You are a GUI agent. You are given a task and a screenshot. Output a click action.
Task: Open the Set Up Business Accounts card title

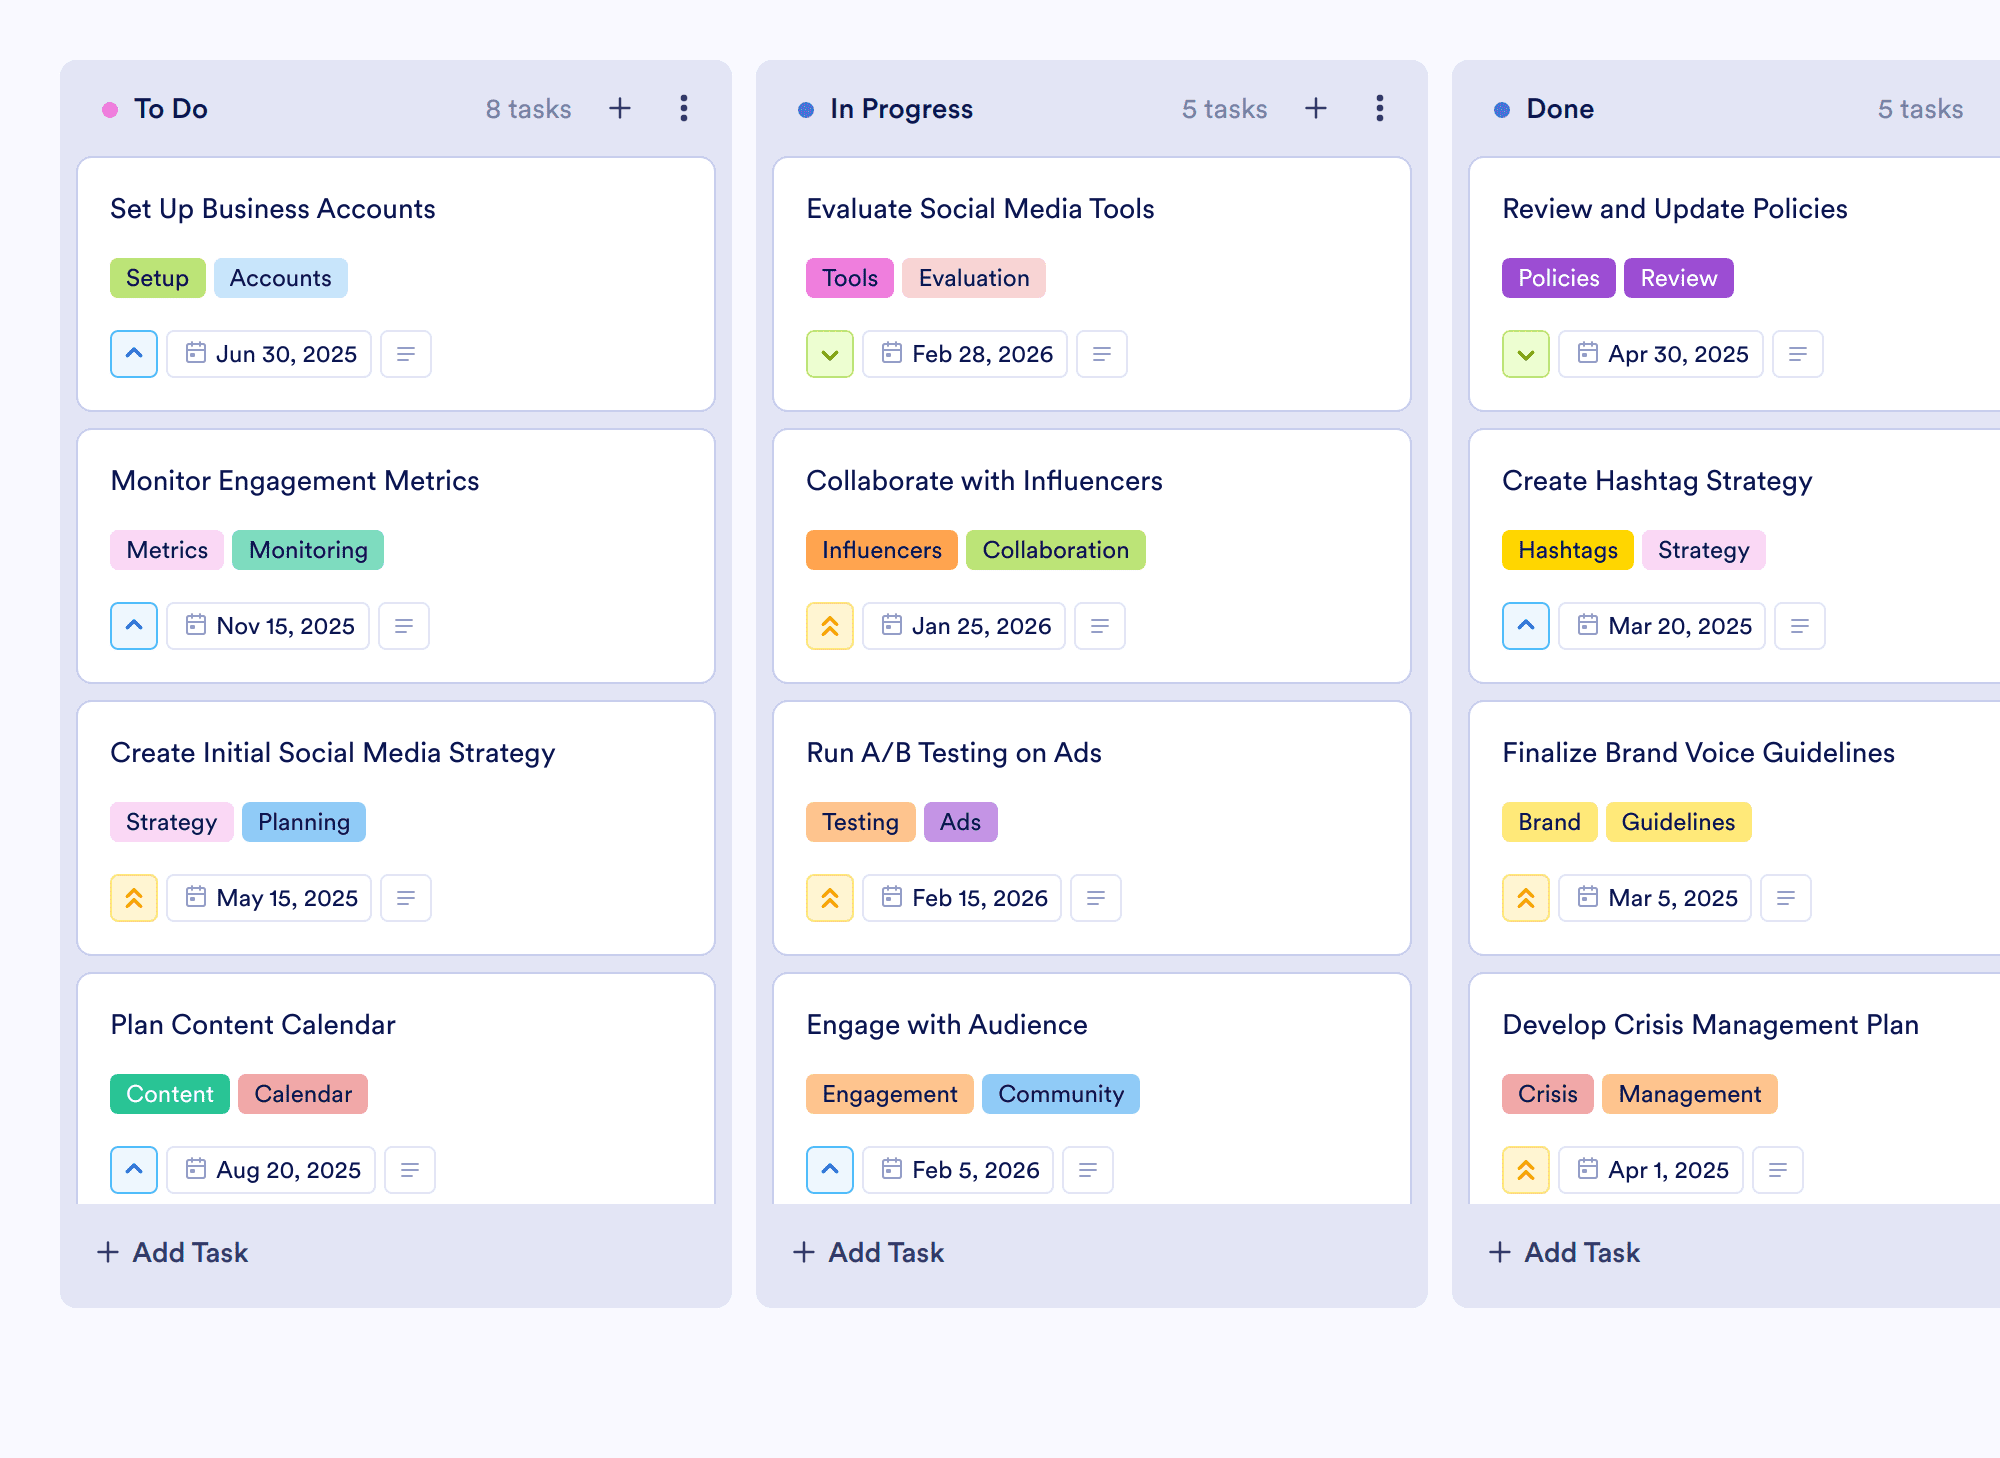click(x=273, y=208)
